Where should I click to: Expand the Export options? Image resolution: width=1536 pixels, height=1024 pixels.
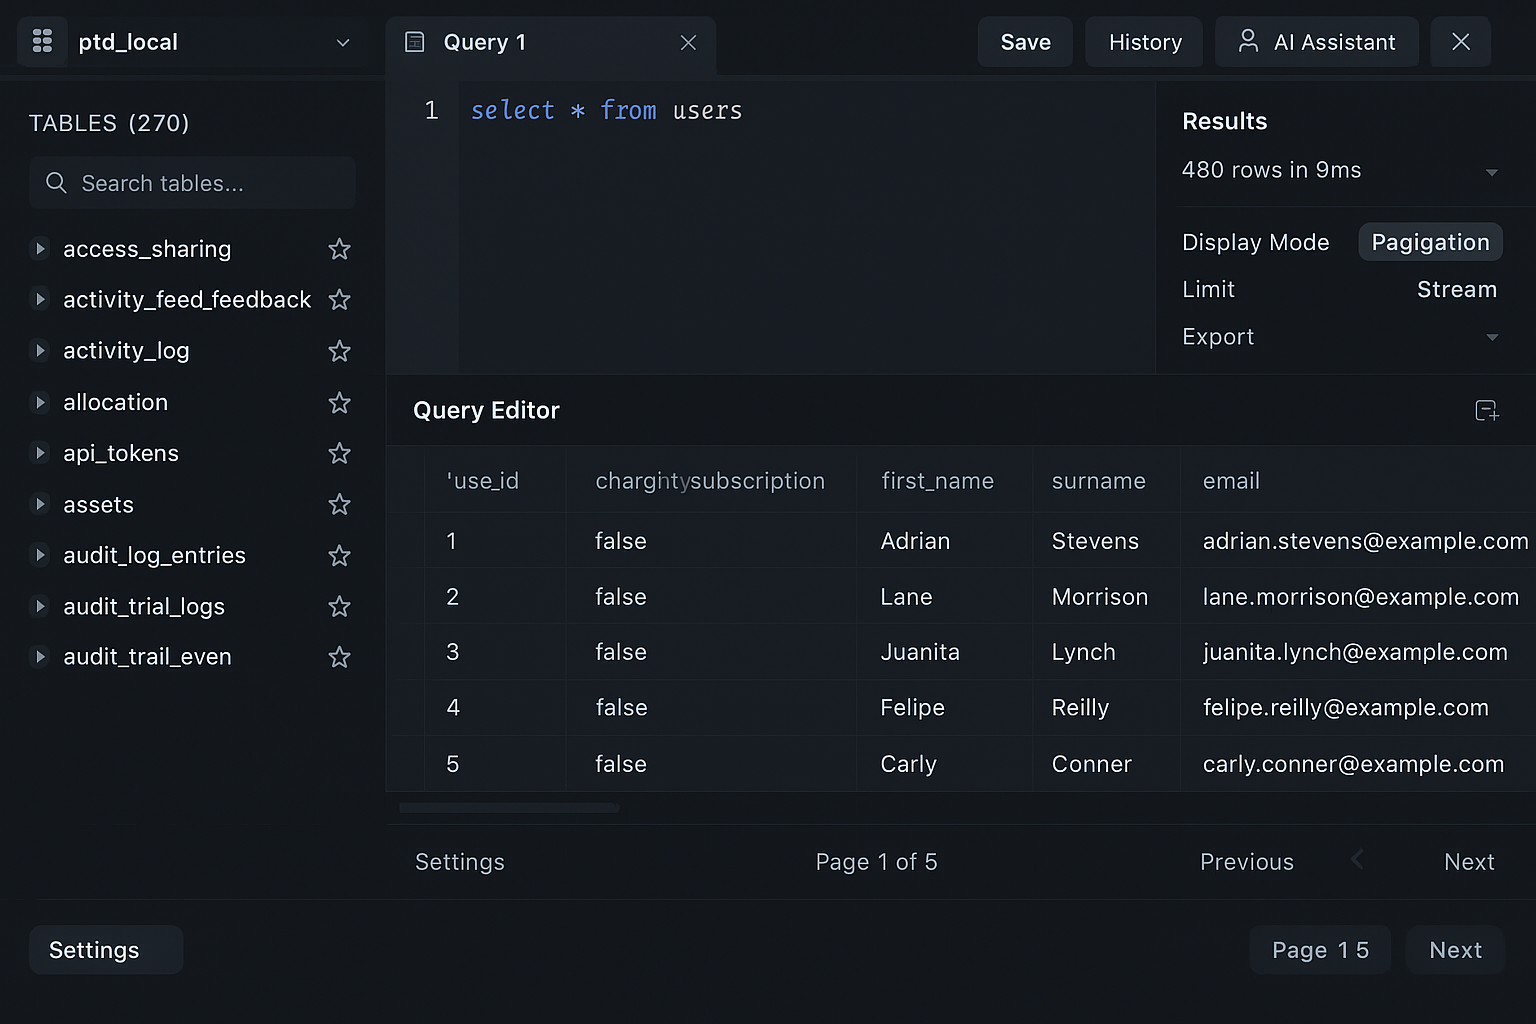pos(1491,337)
